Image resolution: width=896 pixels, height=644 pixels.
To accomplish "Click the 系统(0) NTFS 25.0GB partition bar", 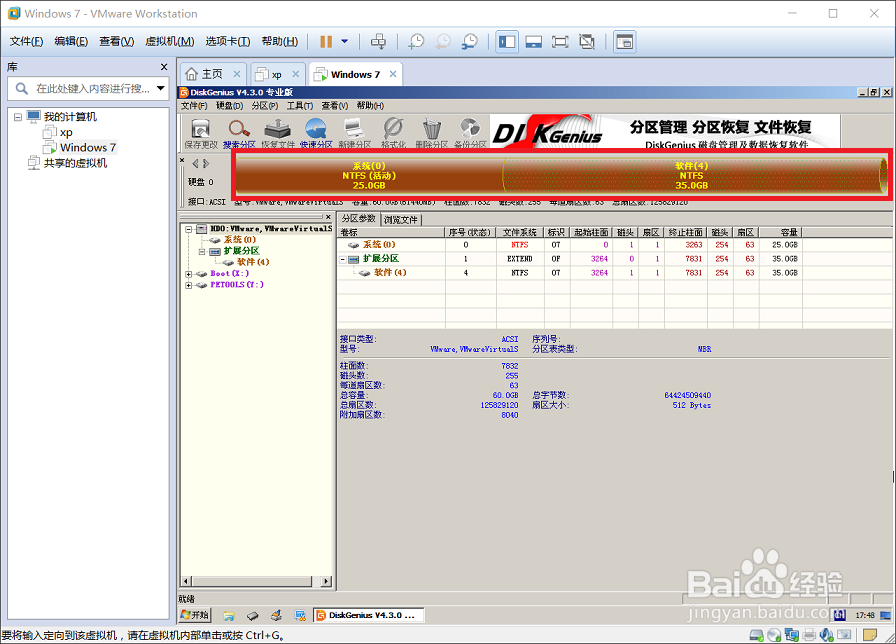I will click(369, 175).
